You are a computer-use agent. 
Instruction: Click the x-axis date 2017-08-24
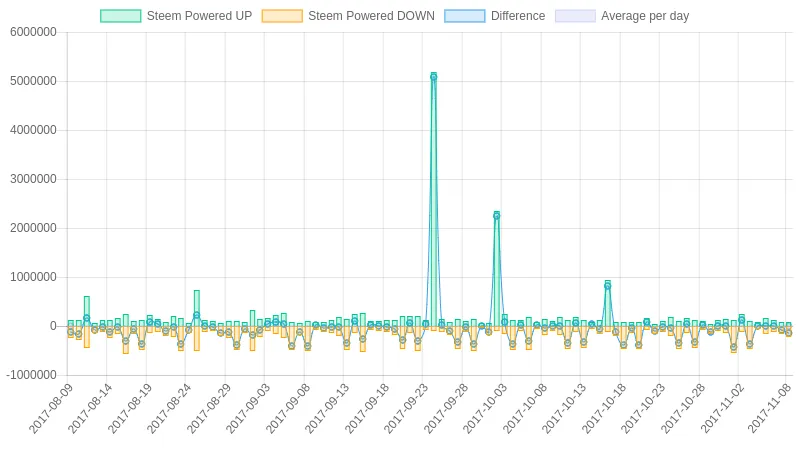(x=168, y=409)
